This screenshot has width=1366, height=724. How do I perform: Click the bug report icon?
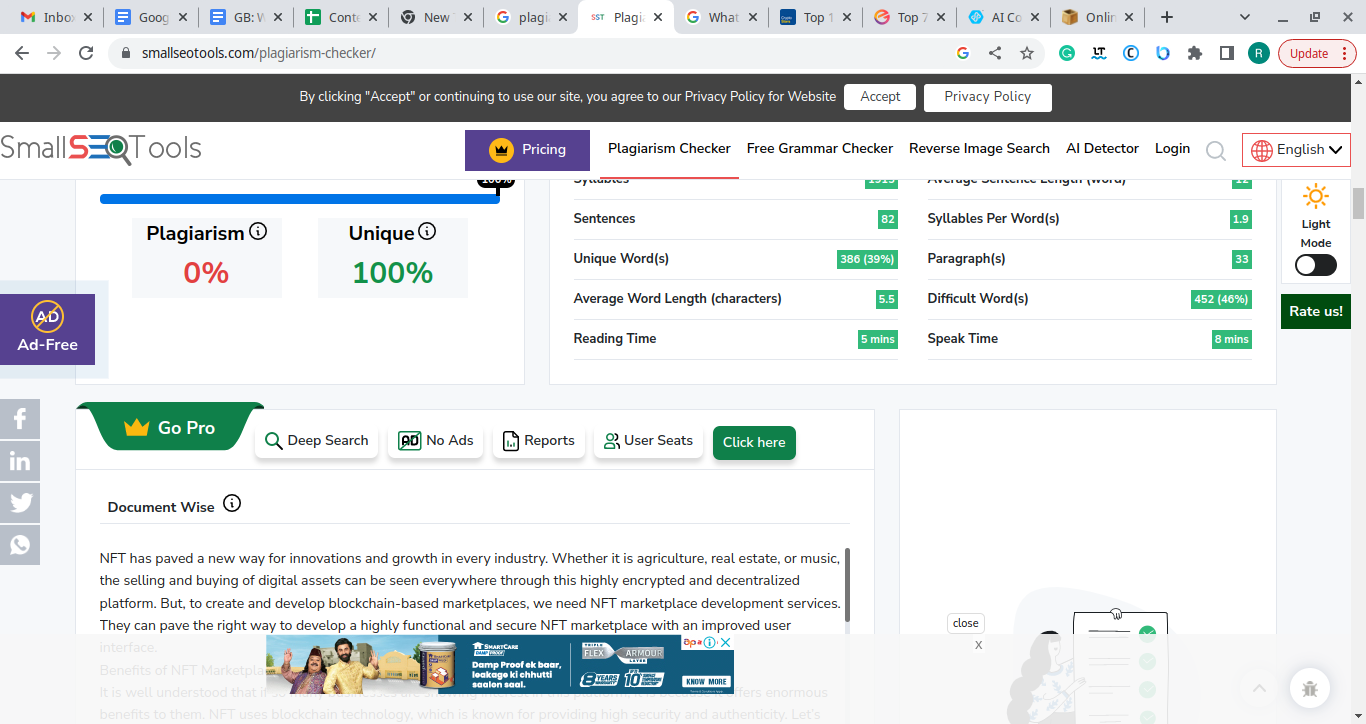coord(1309,688)
